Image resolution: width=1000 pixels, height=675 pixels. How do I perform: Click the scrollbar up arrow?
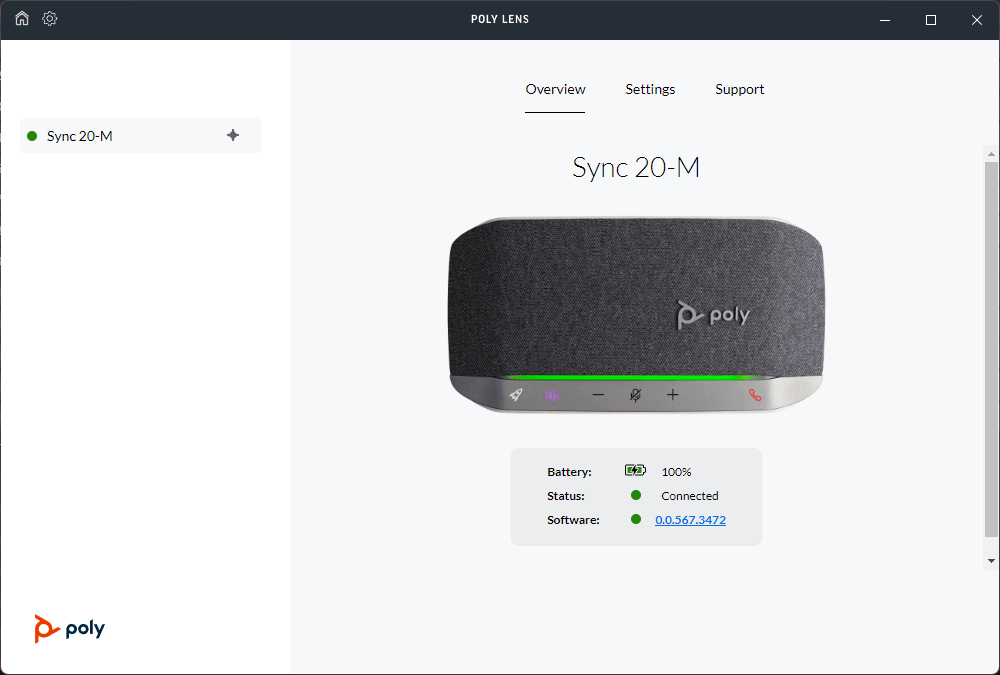991,155
